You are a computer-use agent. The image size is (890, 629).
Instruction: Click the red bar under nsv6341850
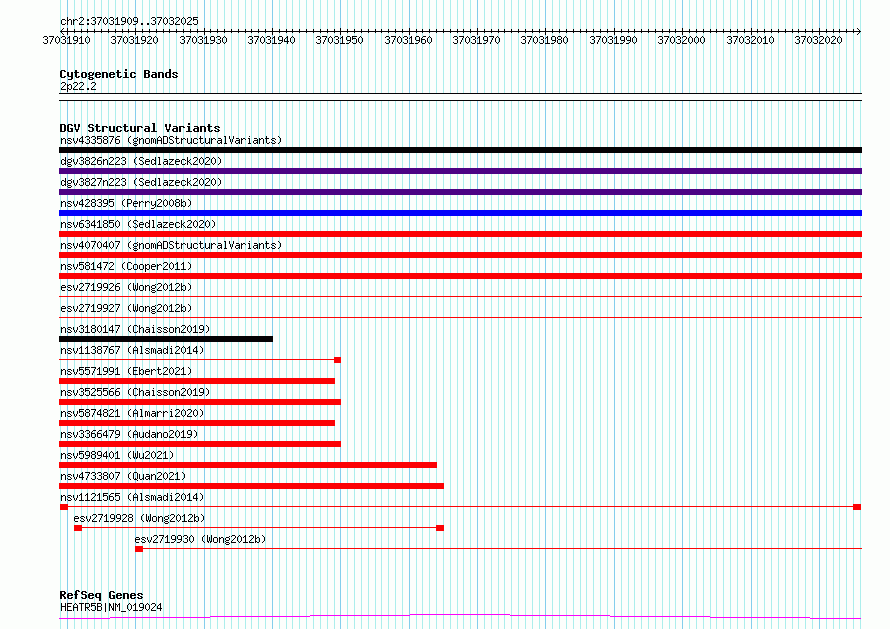coord(460,234)
